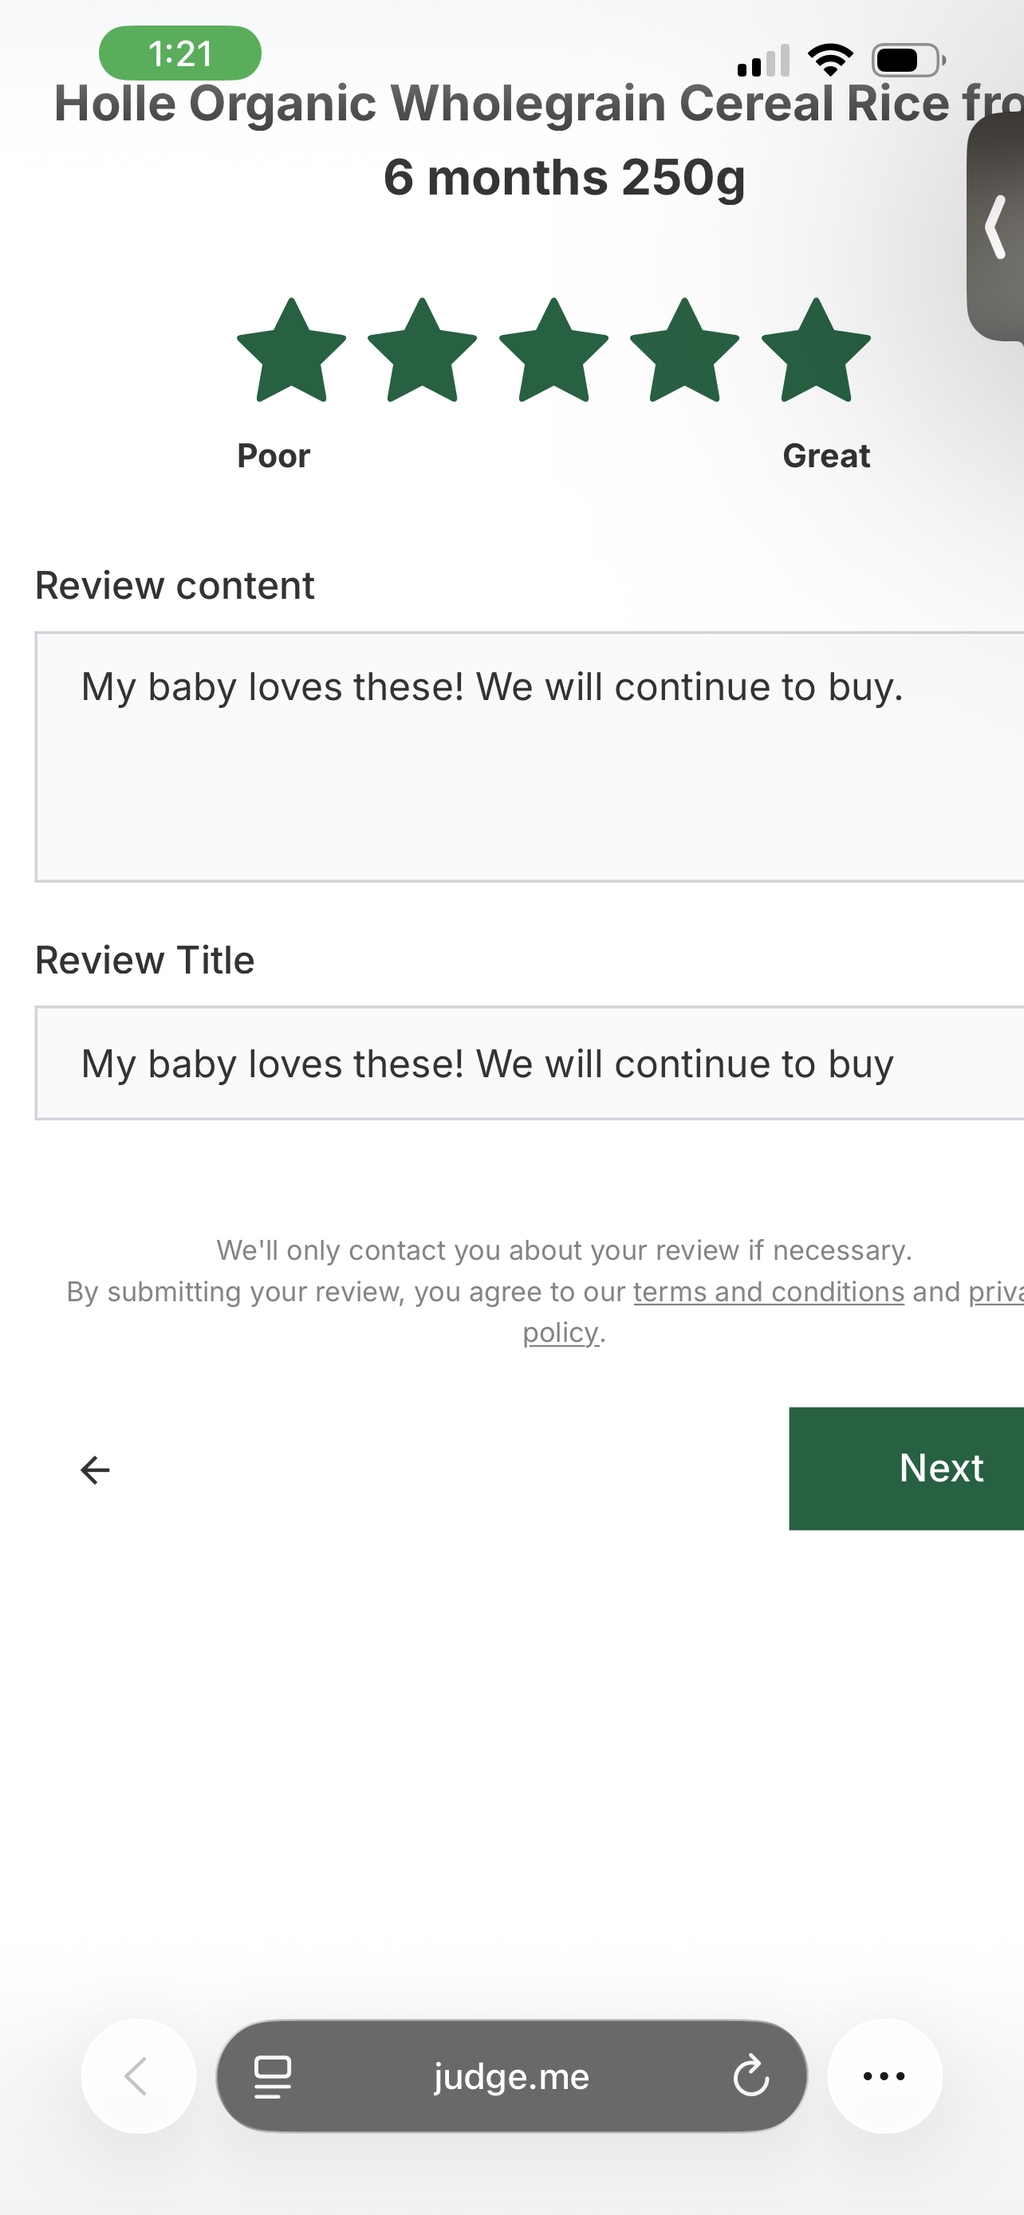Image resolution: width=1024 pixels, height=2215 pixels.
Task: Tap the browser back chevron button
Action: 138,2076
